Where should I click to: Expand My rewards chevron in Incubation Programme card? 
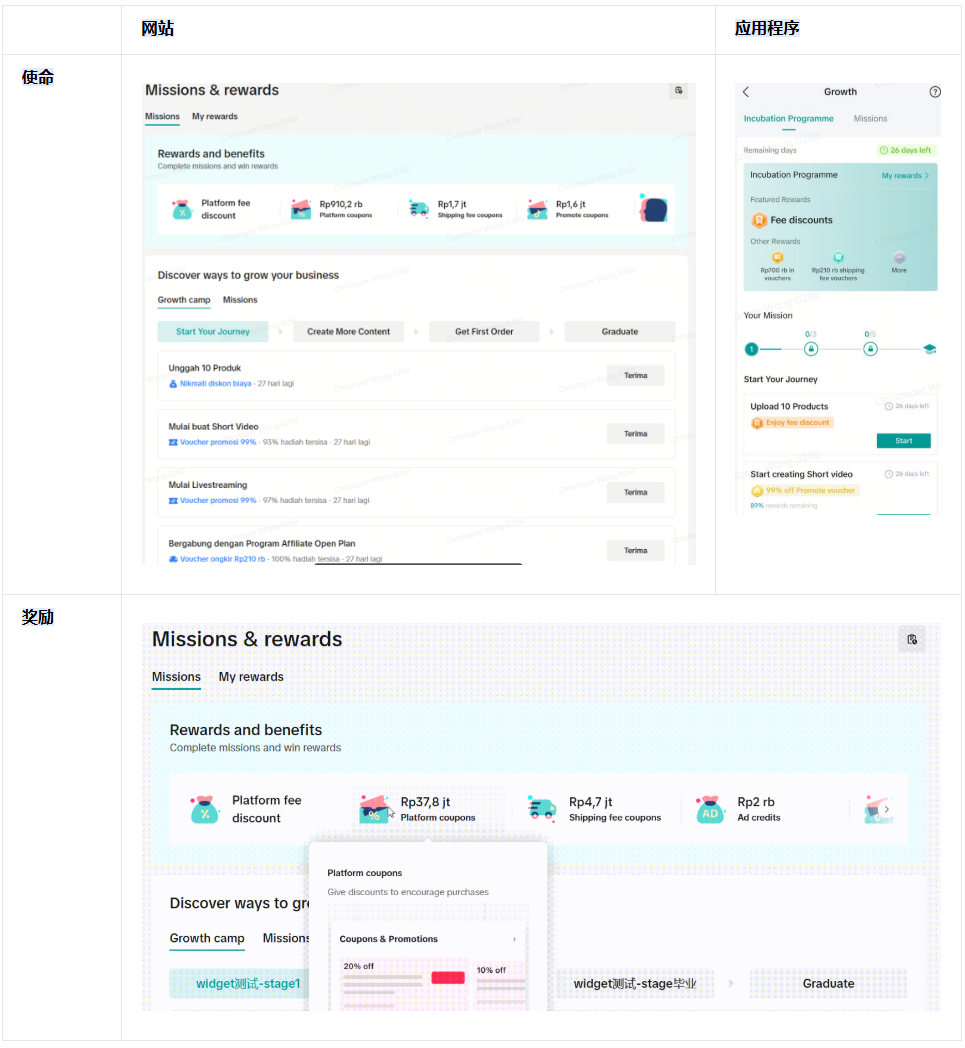point(926,176)
